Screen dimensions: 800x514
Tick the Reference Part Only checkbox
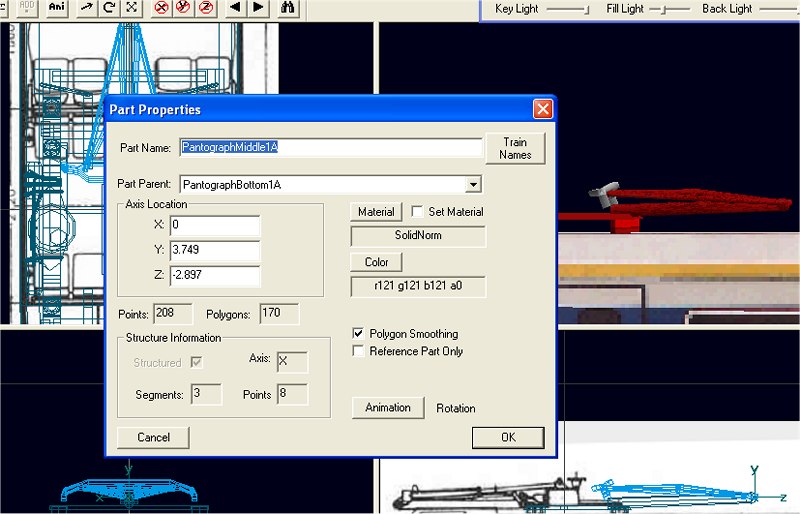(x=360, y=352)
